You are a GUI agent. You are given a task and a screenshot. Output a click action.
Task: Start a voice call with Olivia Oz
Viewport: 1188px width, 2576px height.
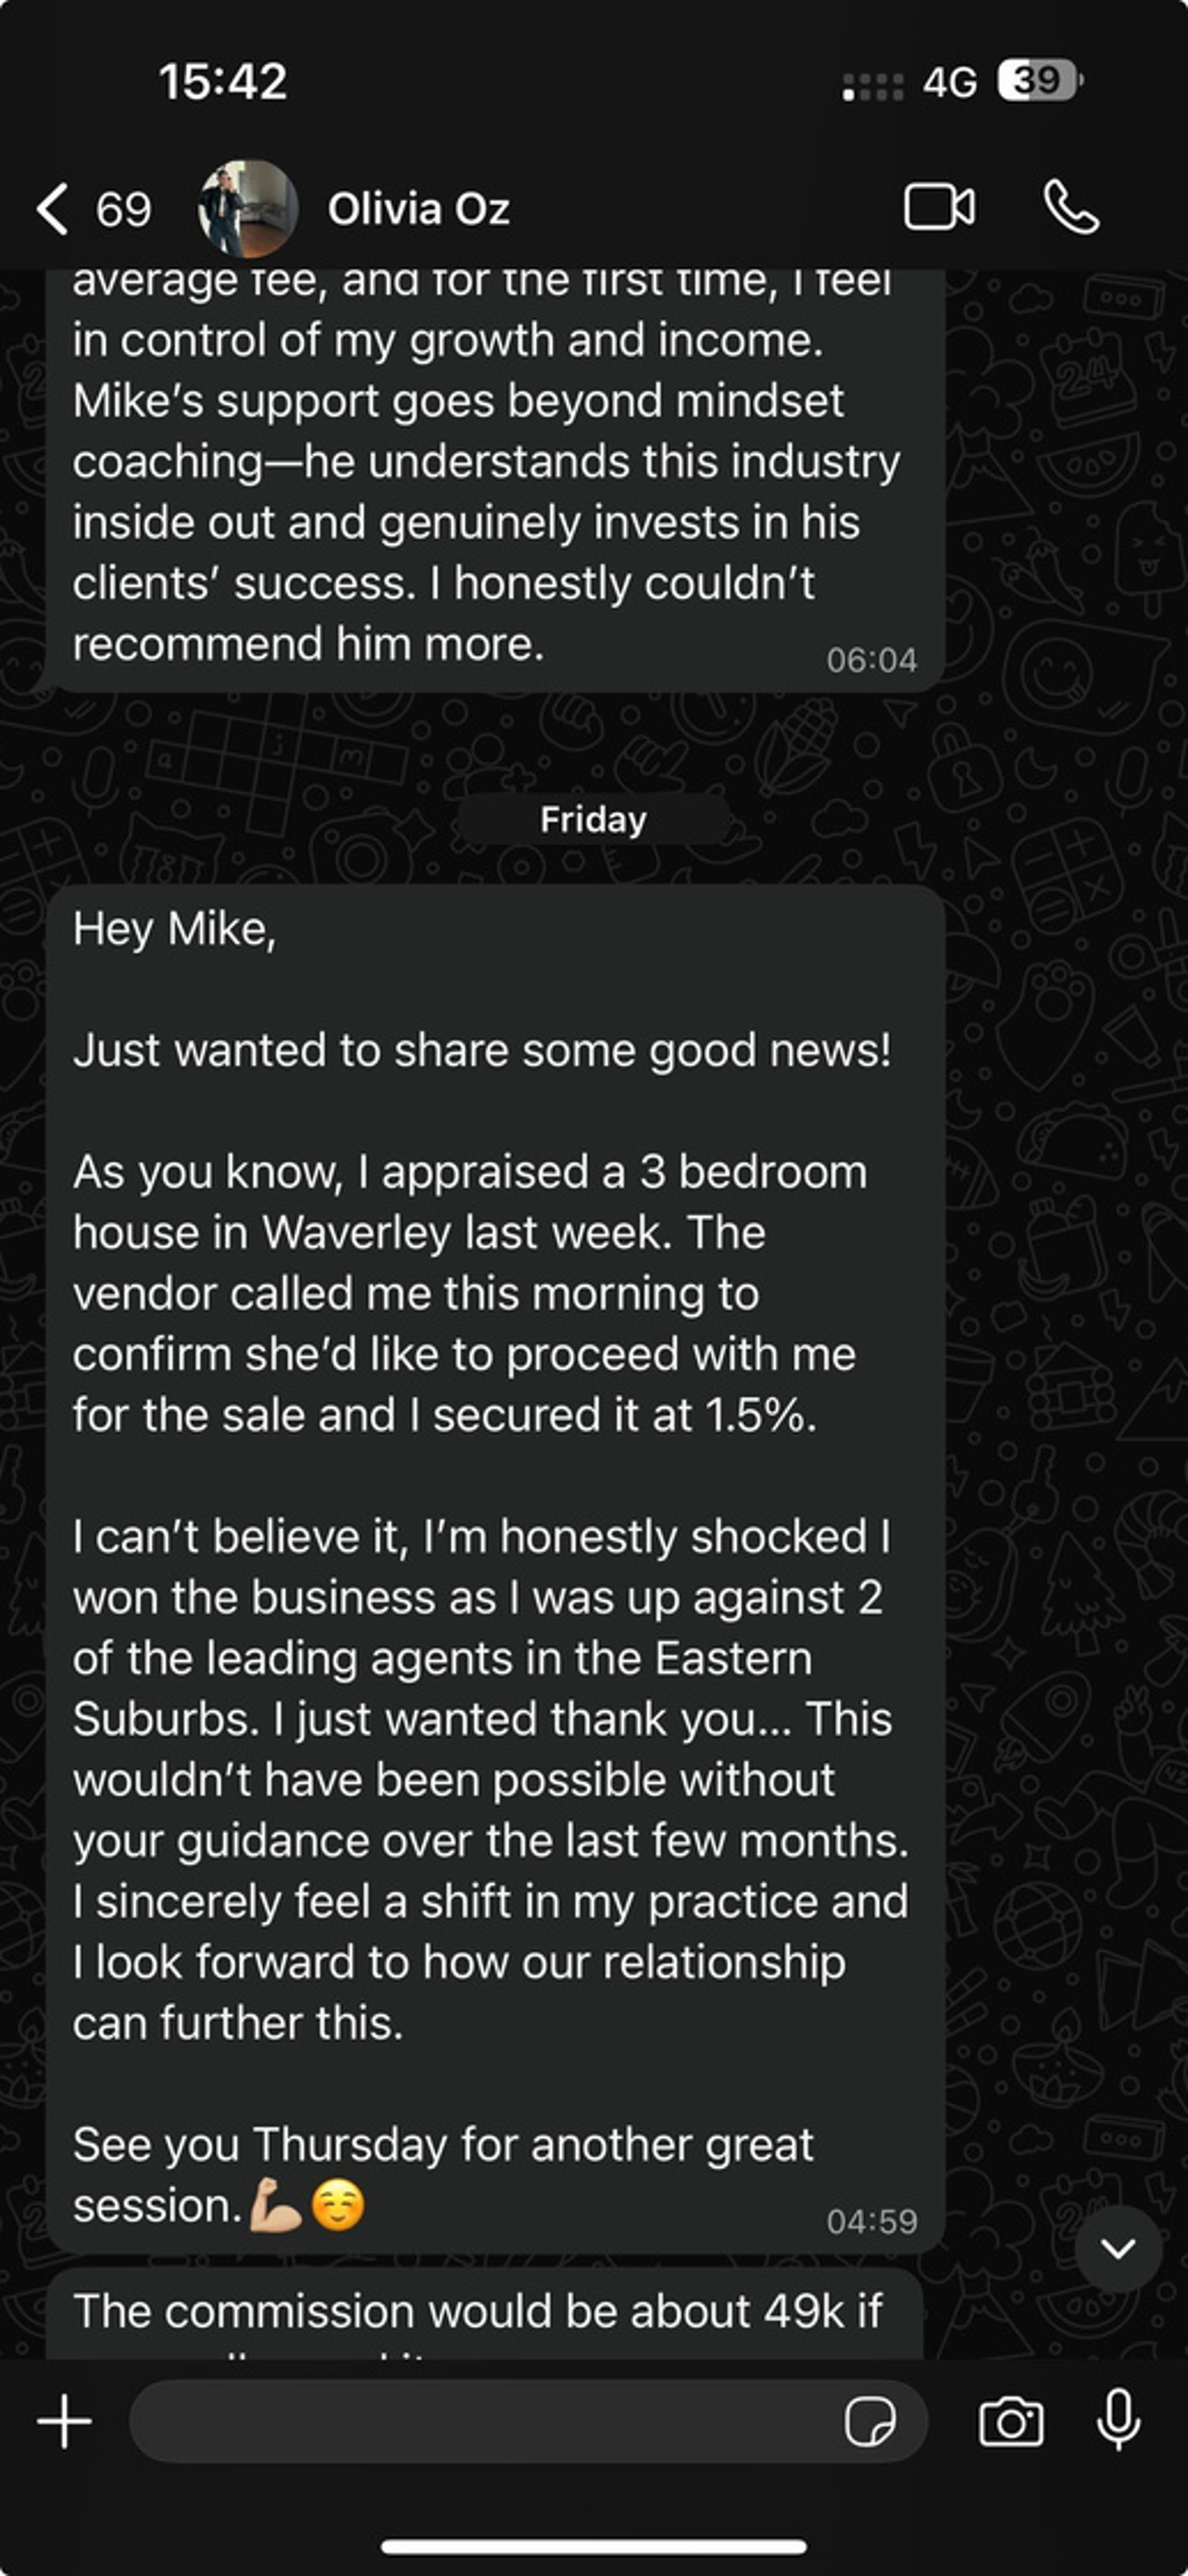point(1071,208)
